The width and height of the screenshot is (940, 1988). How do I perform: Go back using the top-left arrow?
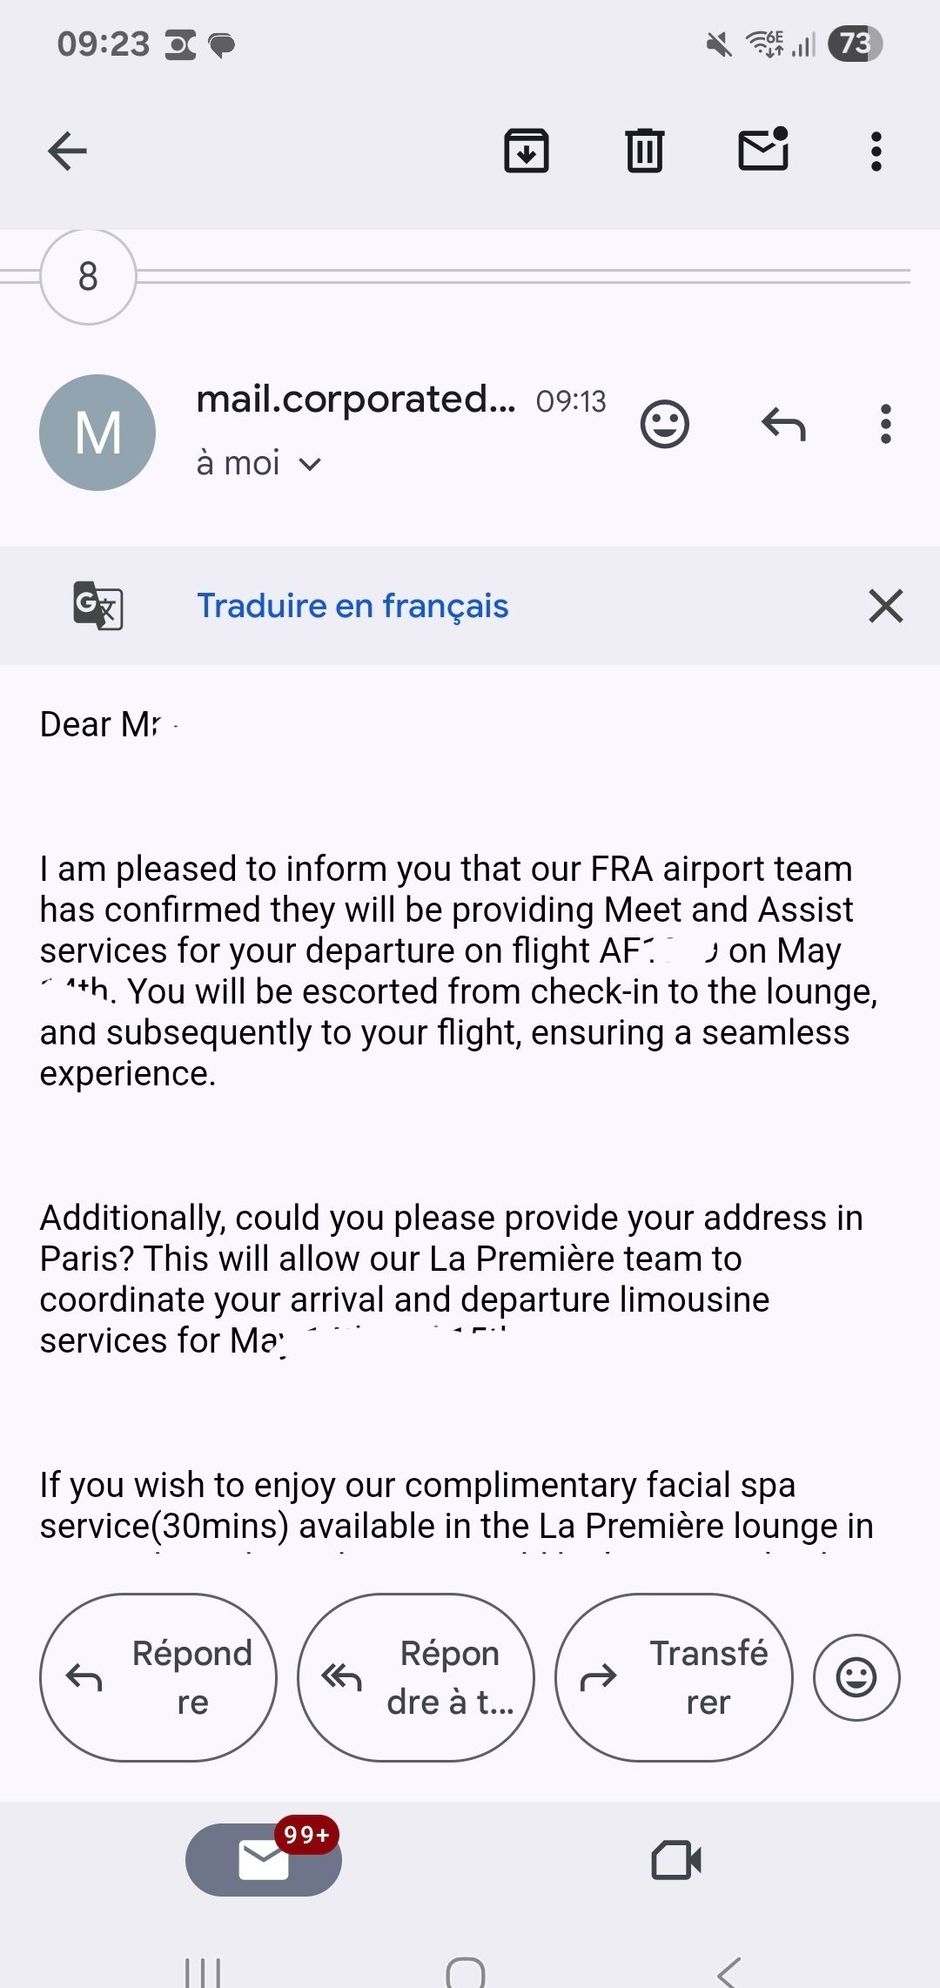click(68, 152)
